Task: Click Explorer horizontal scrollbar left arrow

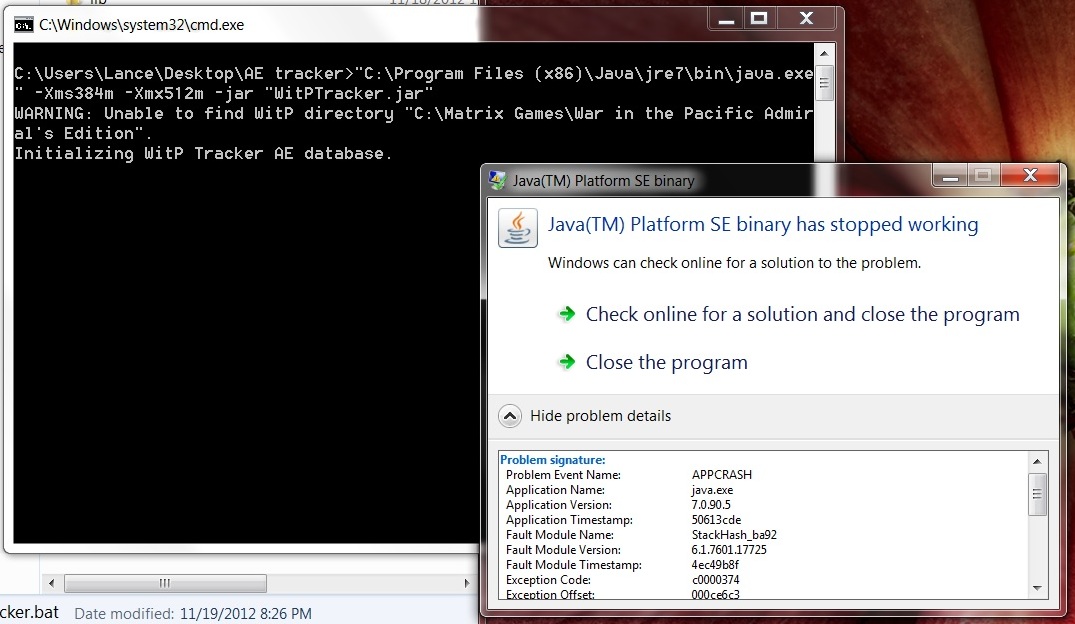Action: pos(51,584)
